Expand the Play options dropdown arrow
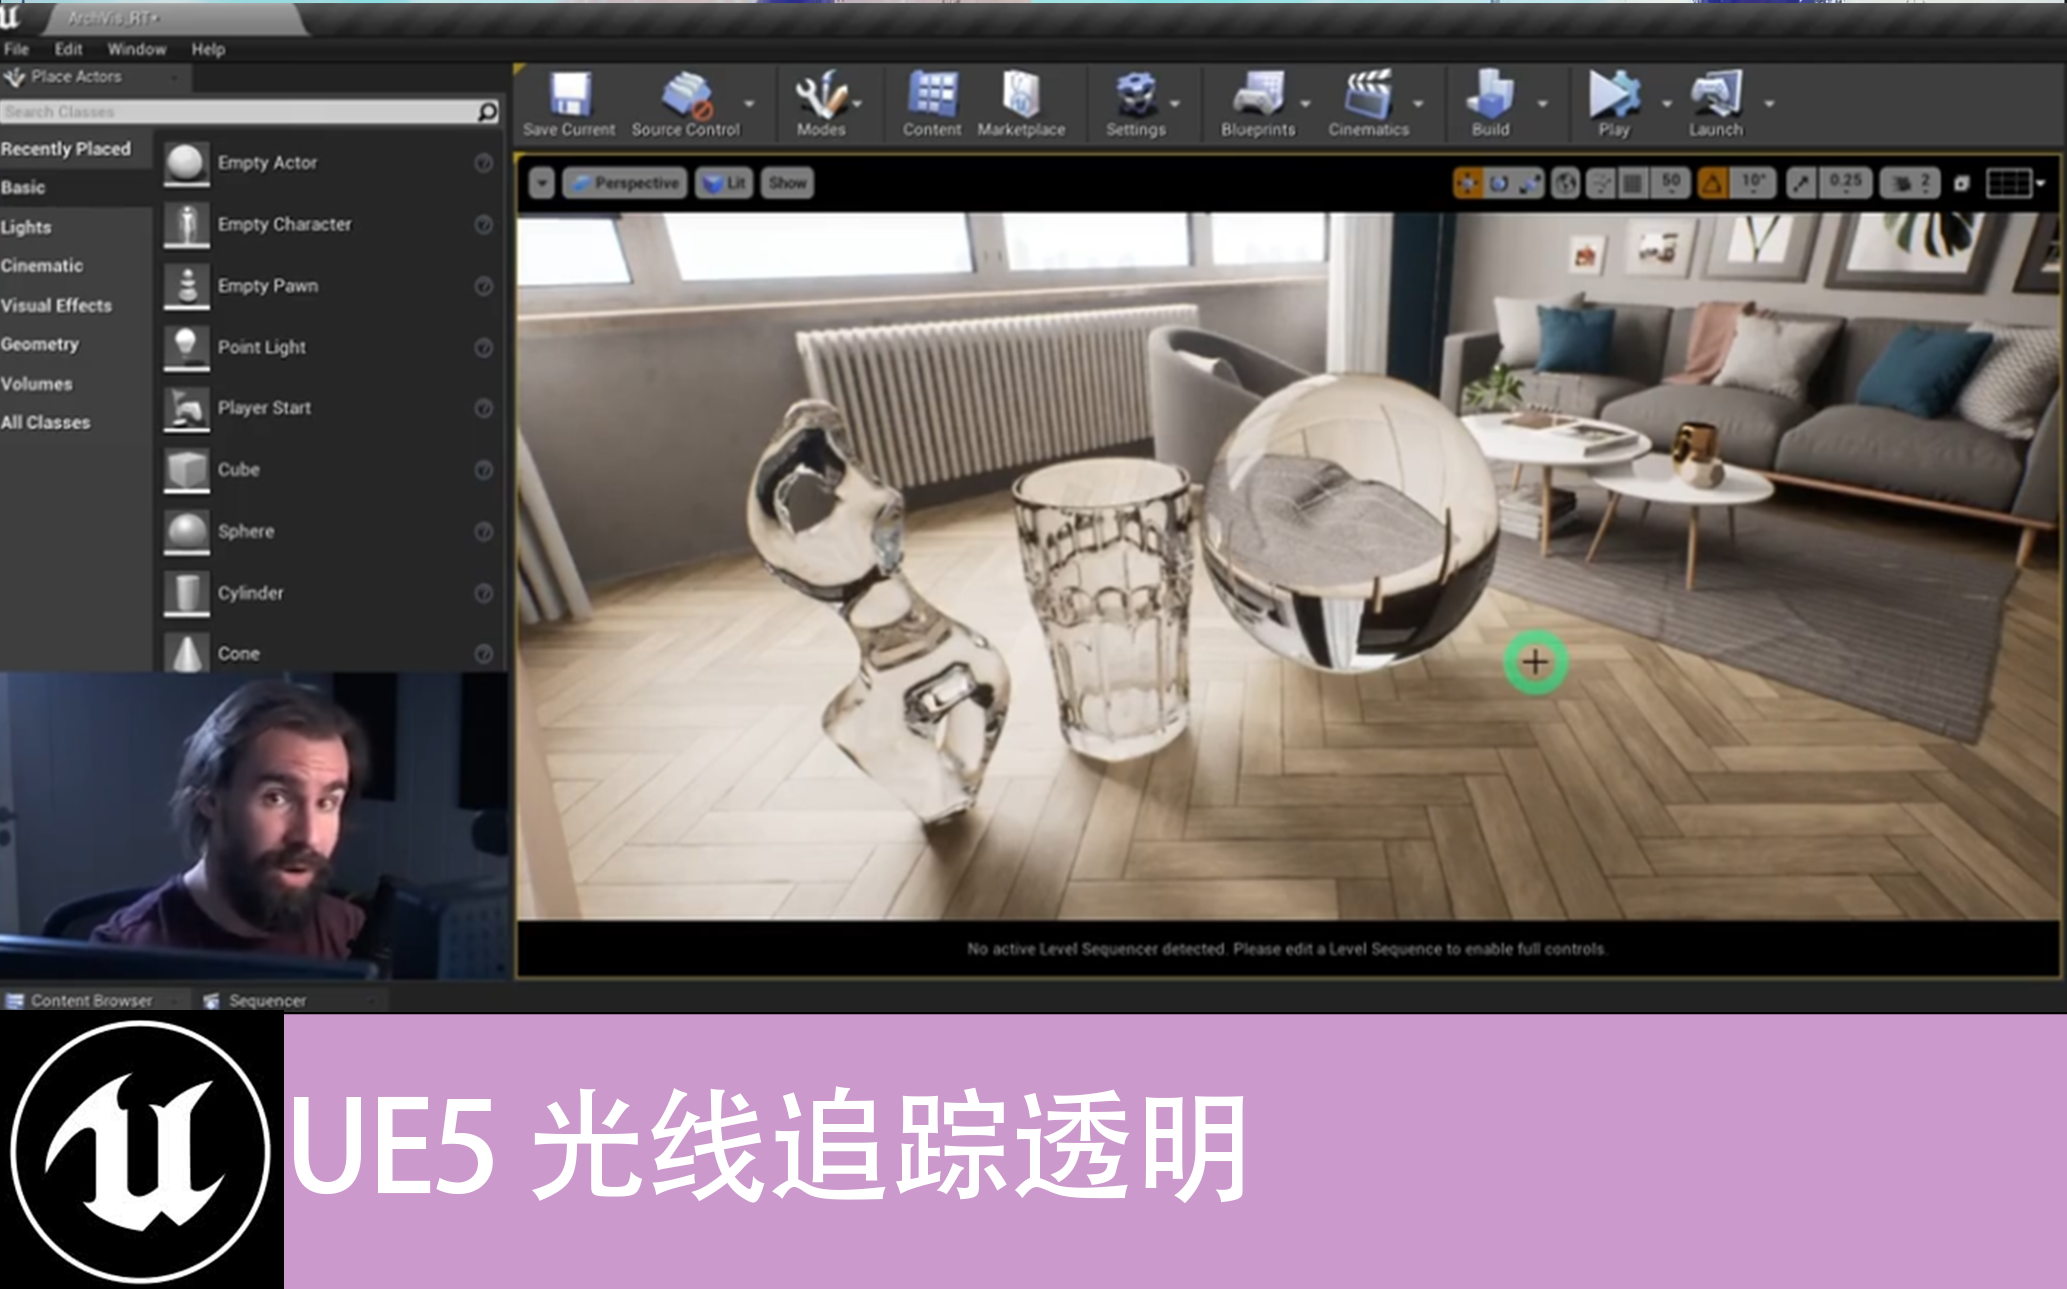 tap(1666, 103)
